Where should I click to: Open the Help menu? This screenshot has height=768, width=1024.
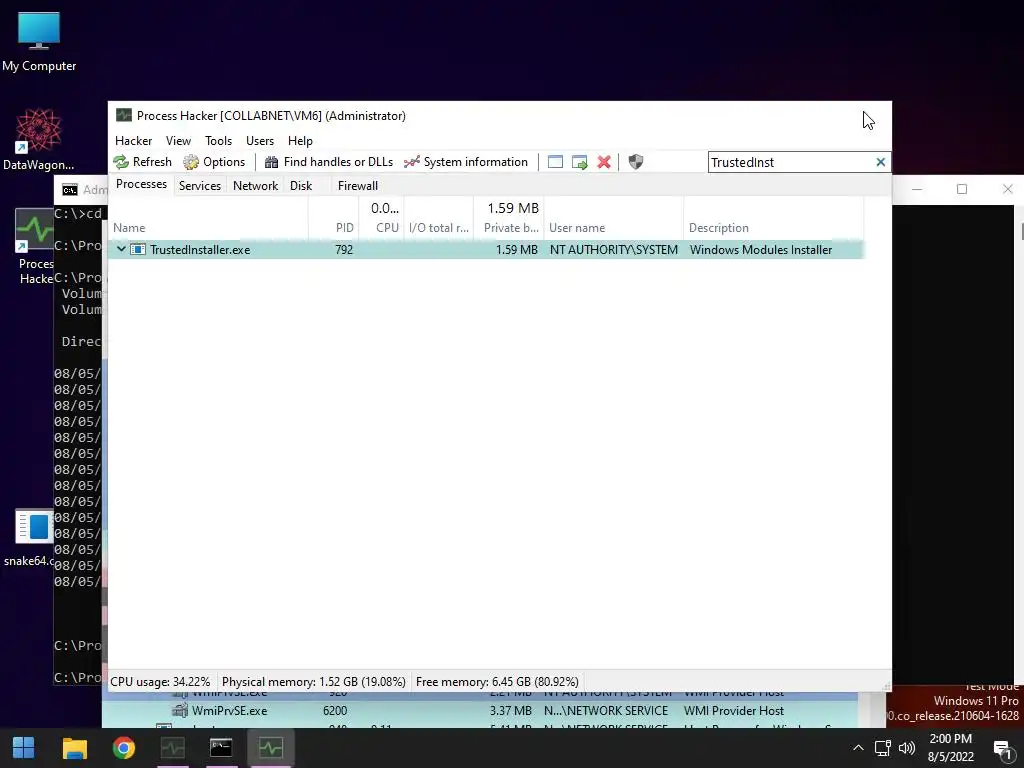pyautogui.click(x=300, y=141)
